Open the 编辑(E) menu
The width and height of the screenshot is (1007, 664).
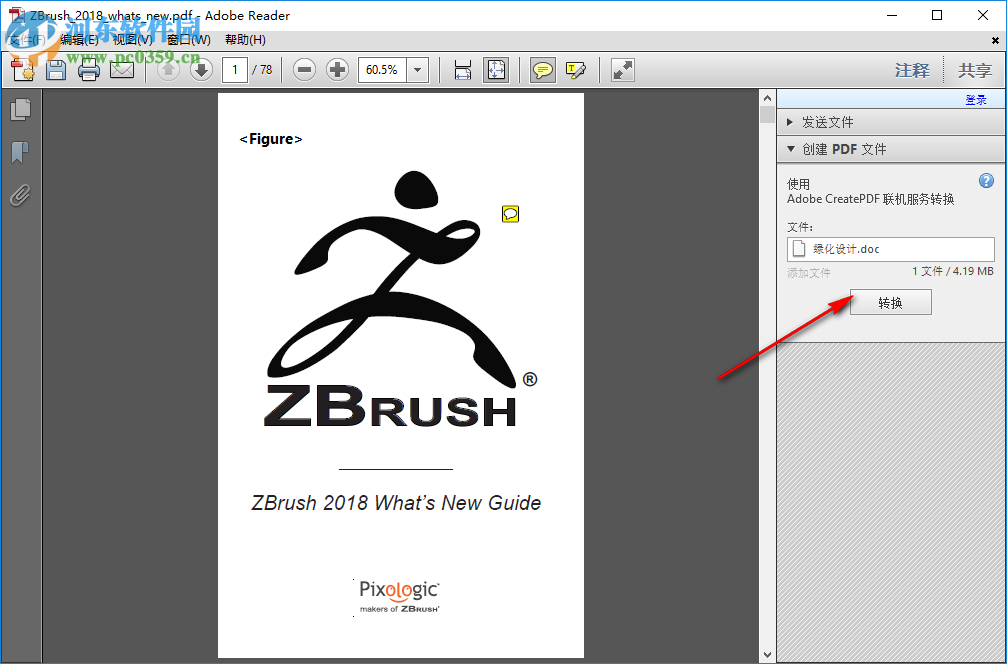pyautogui.click(x=79, y=40)
